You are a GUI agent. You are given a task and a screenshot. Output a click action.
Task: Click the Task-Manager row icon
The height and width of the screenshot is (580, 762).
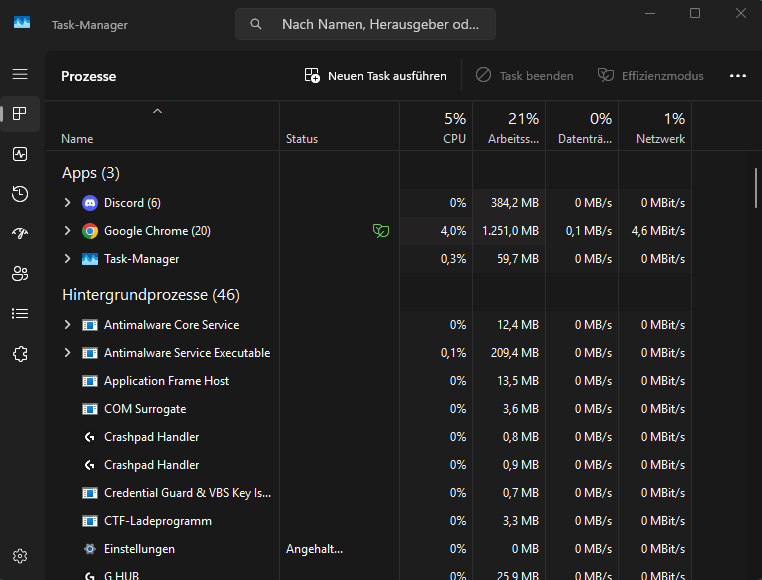(x=90, y=259)
